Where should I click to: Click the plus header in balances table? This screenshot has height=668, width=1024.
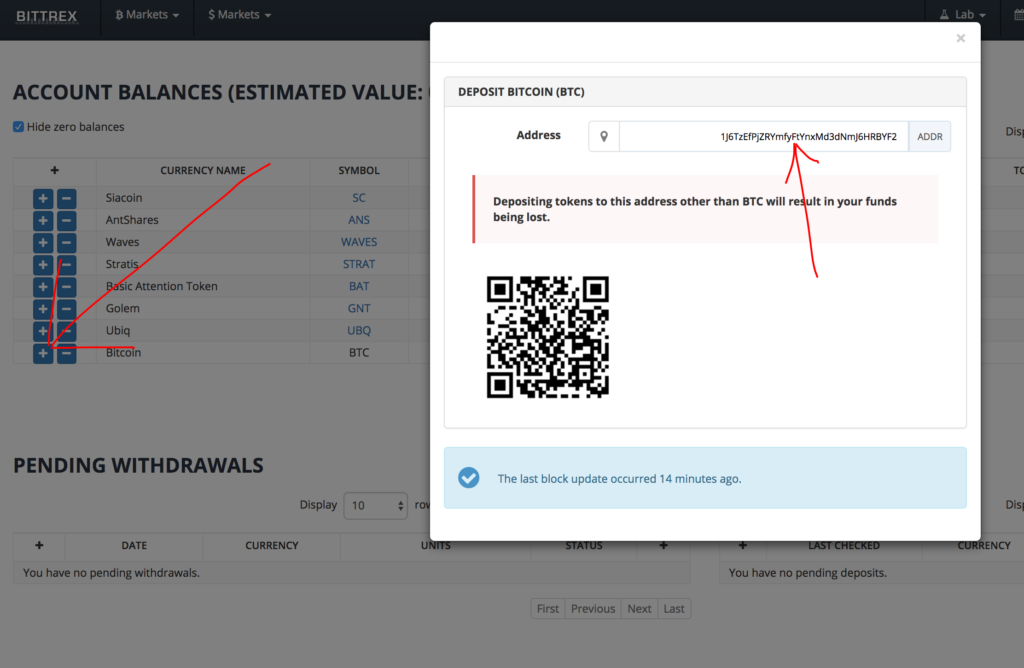55,170
